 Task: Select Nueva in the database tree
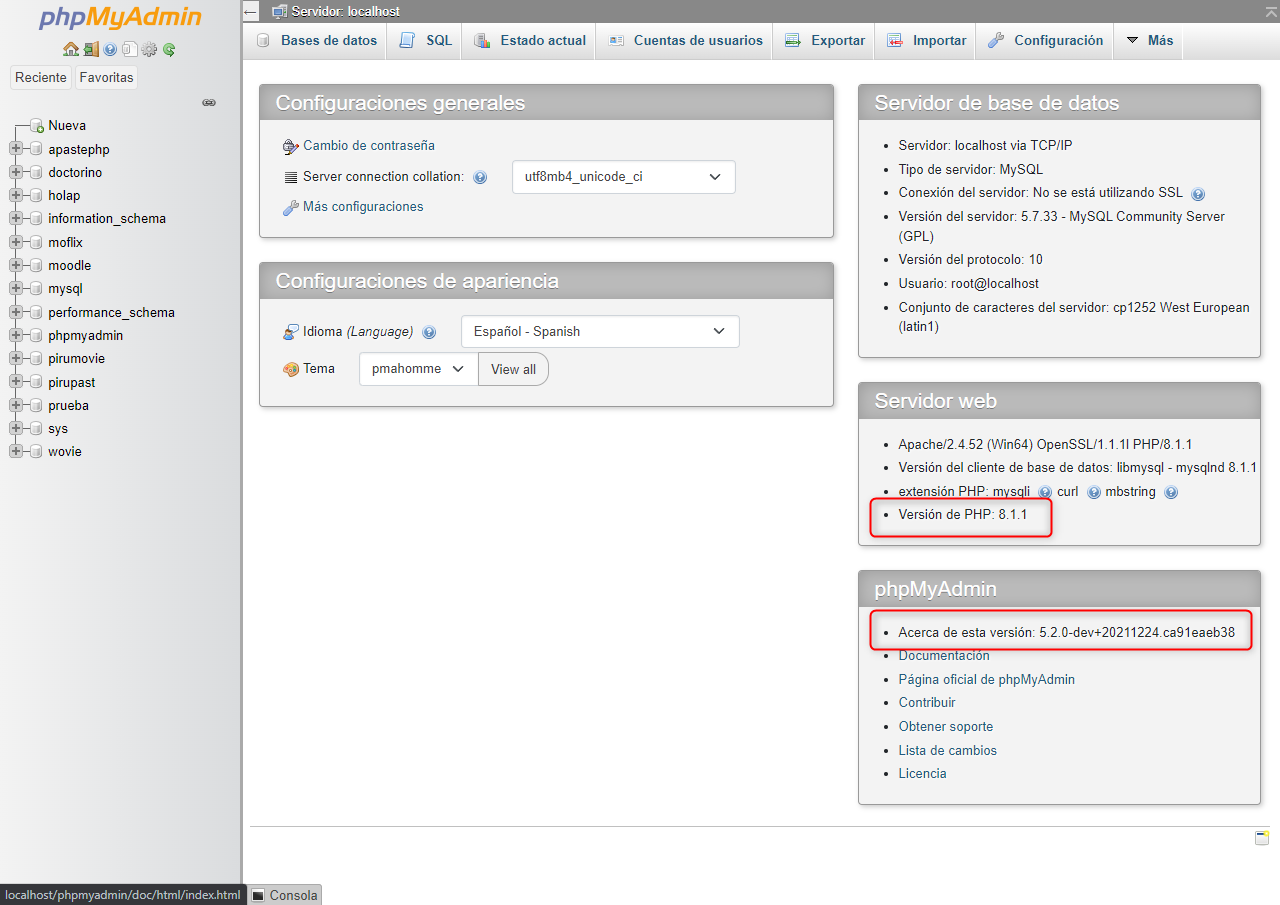coord(67,126)
